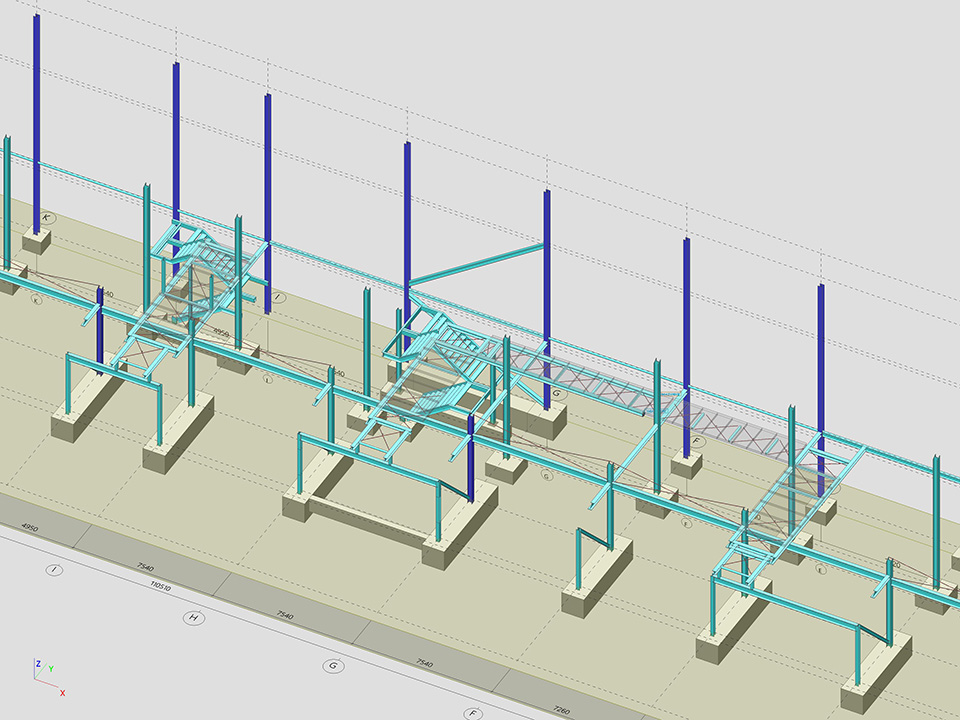Click the red X axis label
The image size is (960, 720).
point(62,692)
